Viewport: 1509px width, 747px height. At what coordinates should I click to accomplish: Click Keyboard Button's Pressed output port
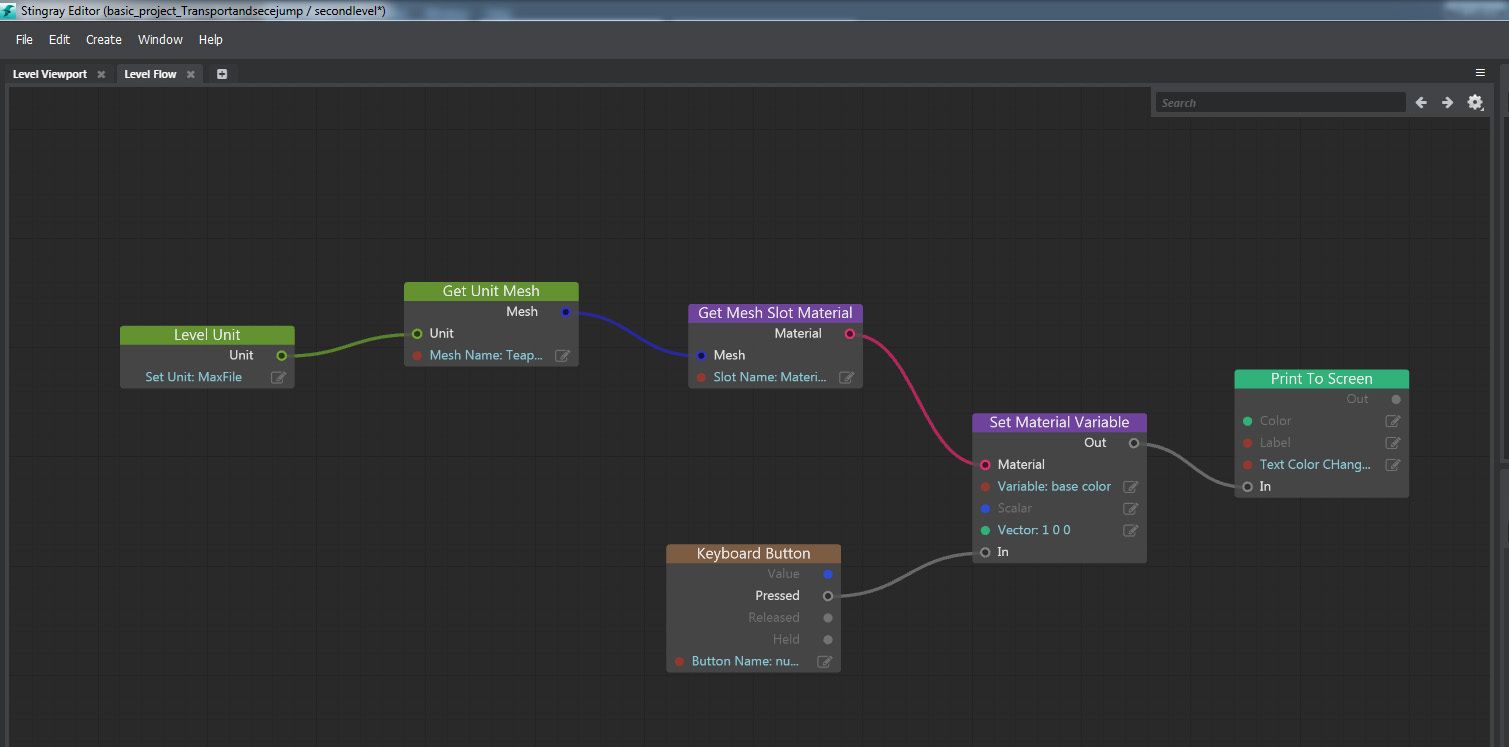[x=827, y=596]
